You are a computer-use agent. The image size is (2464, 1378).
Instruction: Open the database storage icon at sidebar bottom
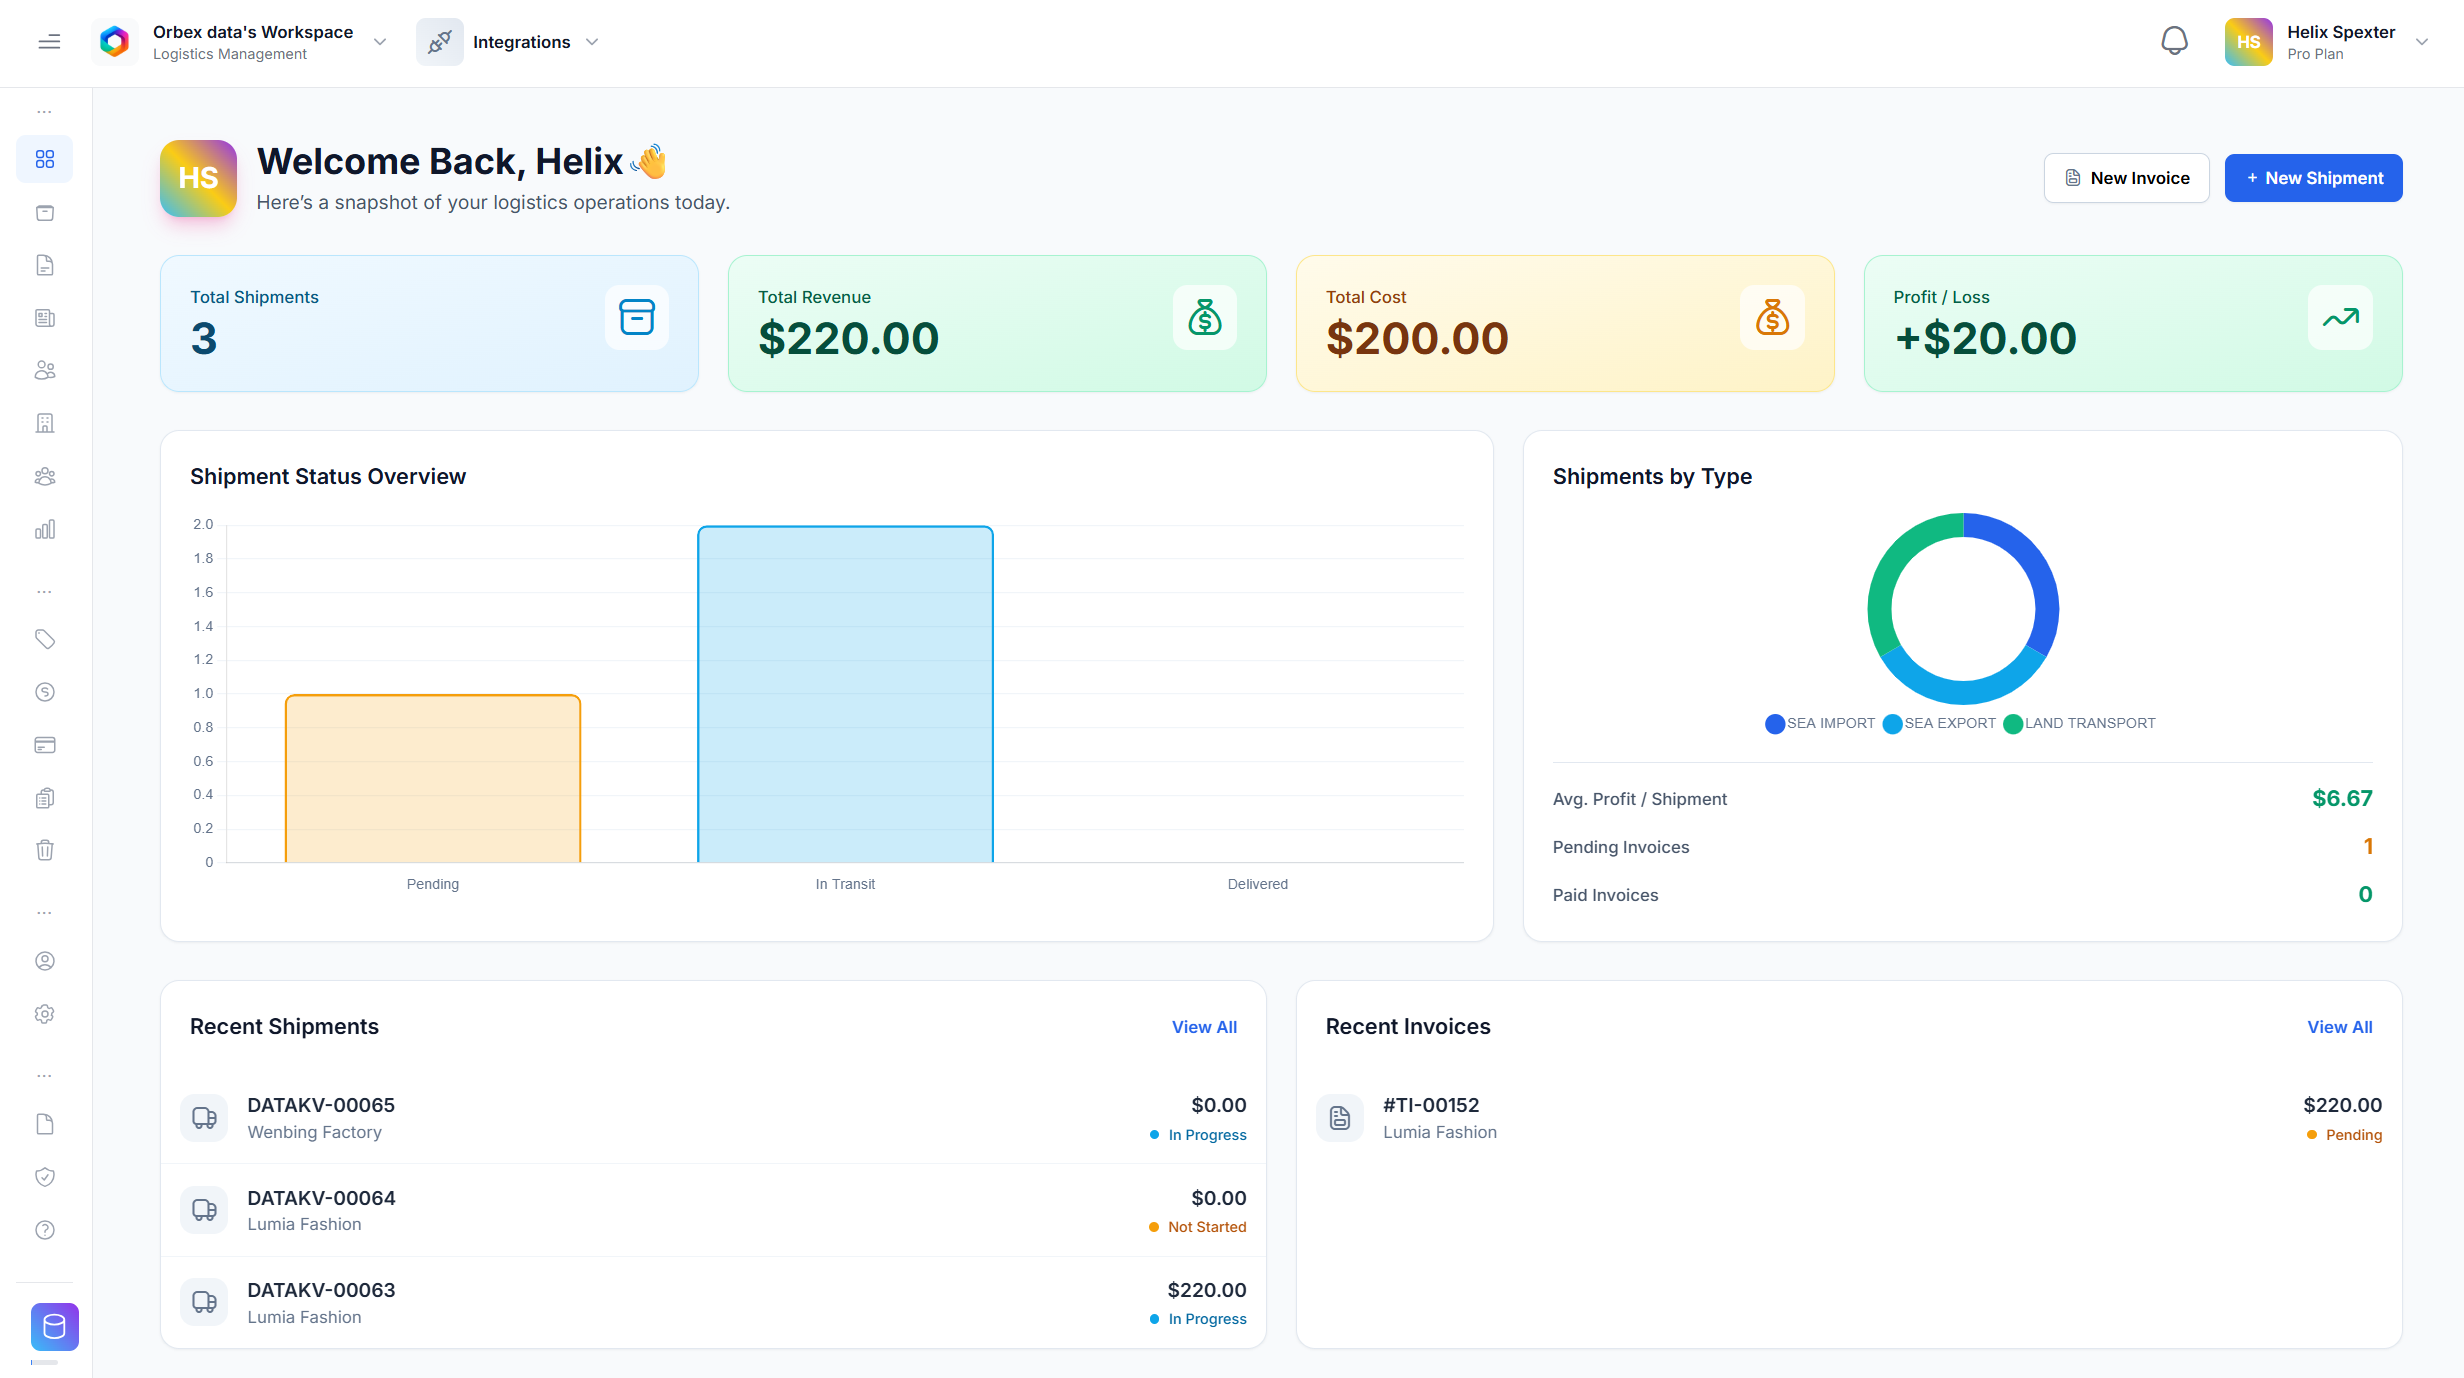(x=54, y=1327)
